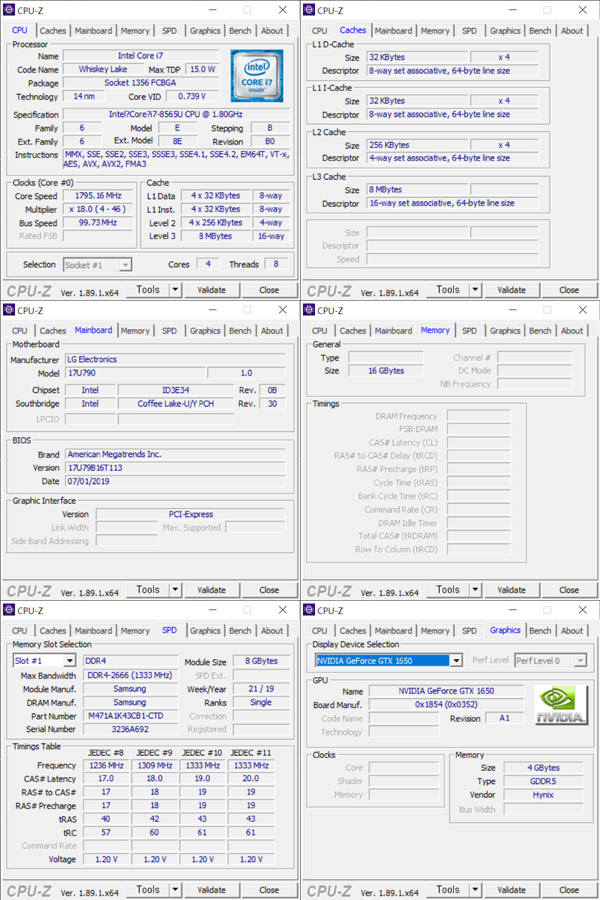Select CPU tab in the Graphics-tab window
Screen dimensions: 600x900
click(319, 631)
